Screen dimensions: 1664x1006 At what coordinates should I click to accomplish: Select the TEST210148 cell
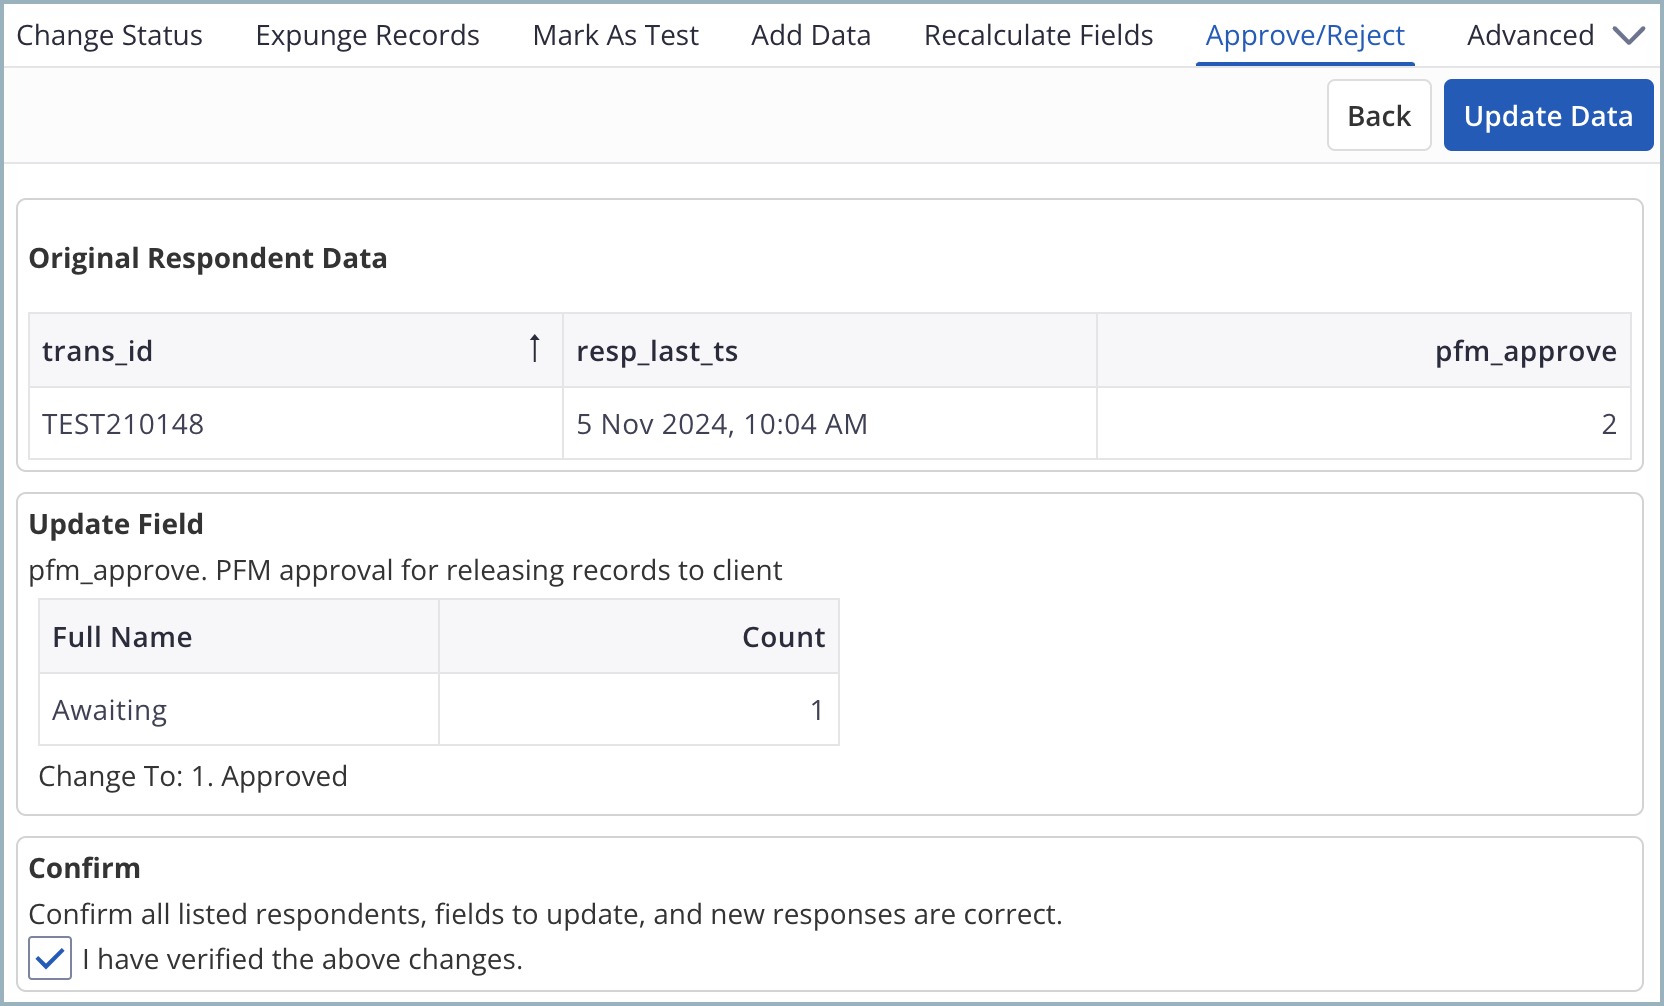tap(296, 424)
